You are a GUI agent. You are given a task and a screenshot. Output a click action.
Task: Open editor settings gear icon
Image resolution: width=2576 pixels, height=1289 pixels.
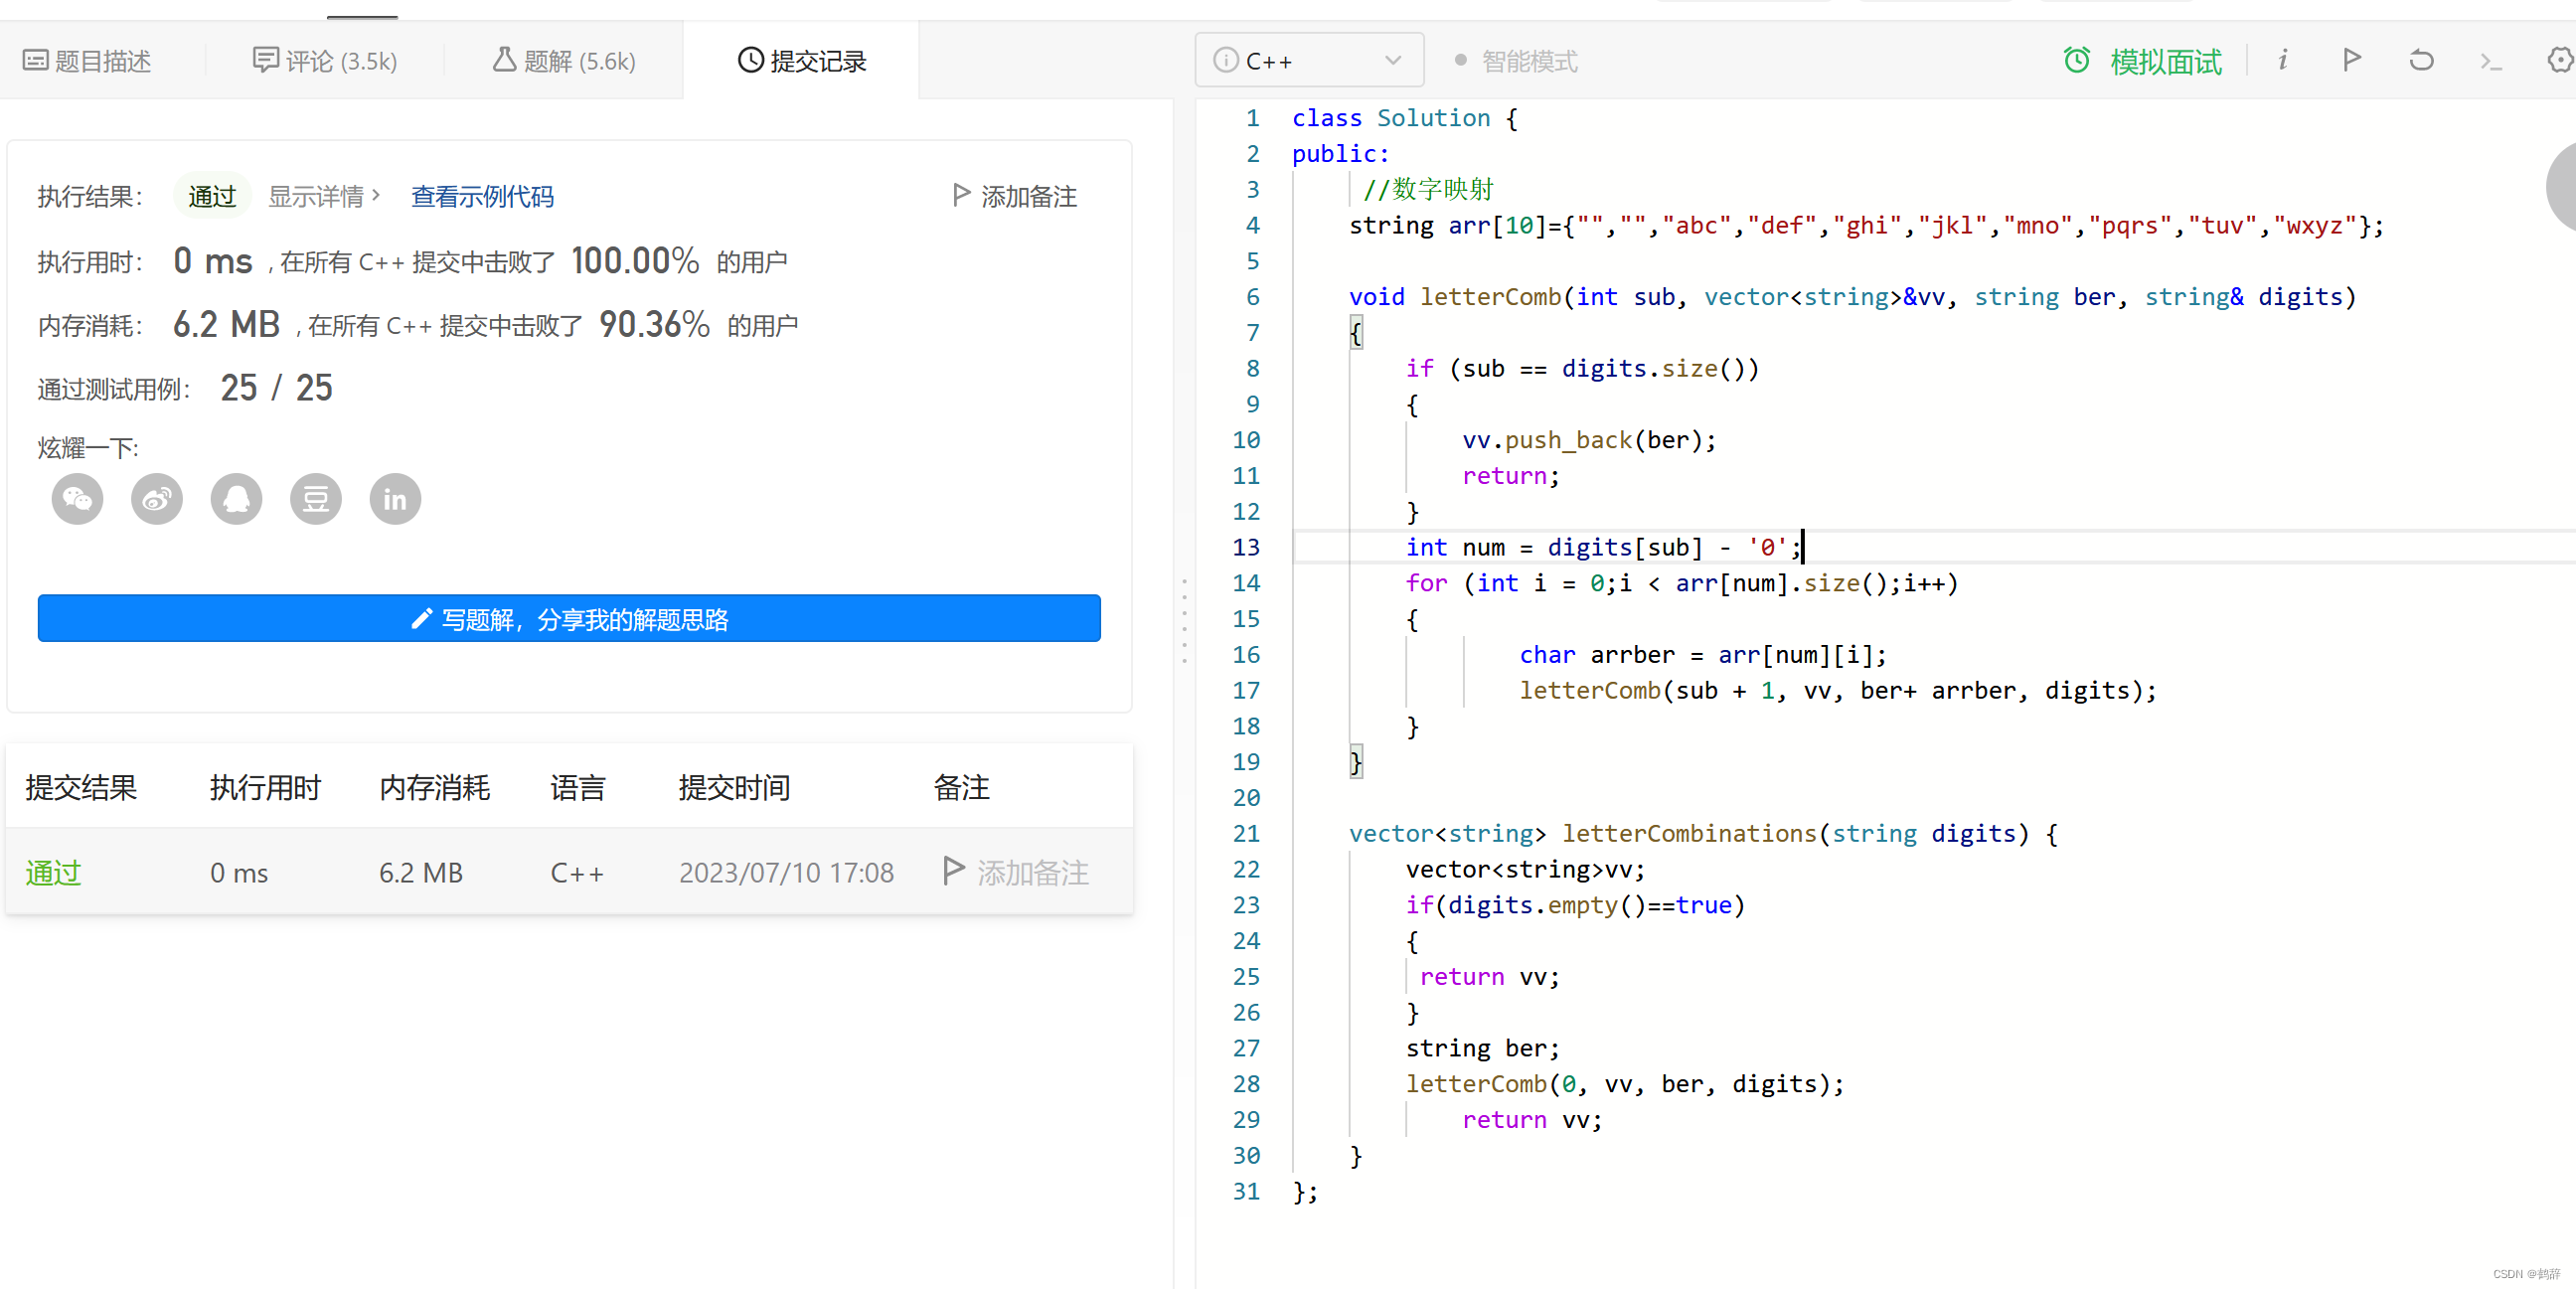coord(2560,60)
